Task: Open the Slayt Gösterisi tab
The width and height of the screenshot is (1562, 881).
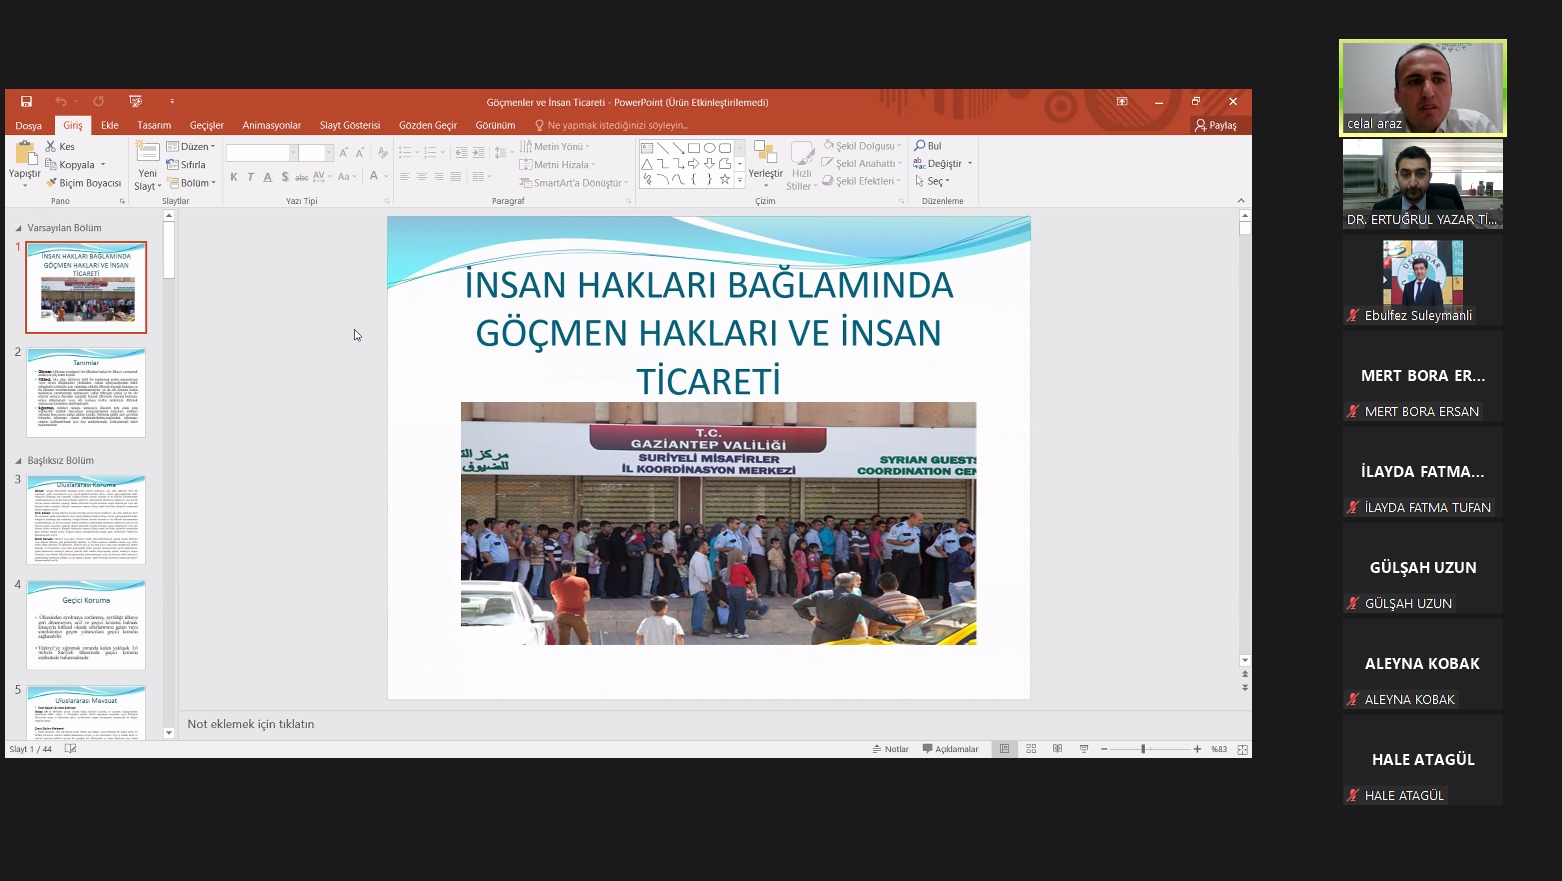Action: coord(349,125)
